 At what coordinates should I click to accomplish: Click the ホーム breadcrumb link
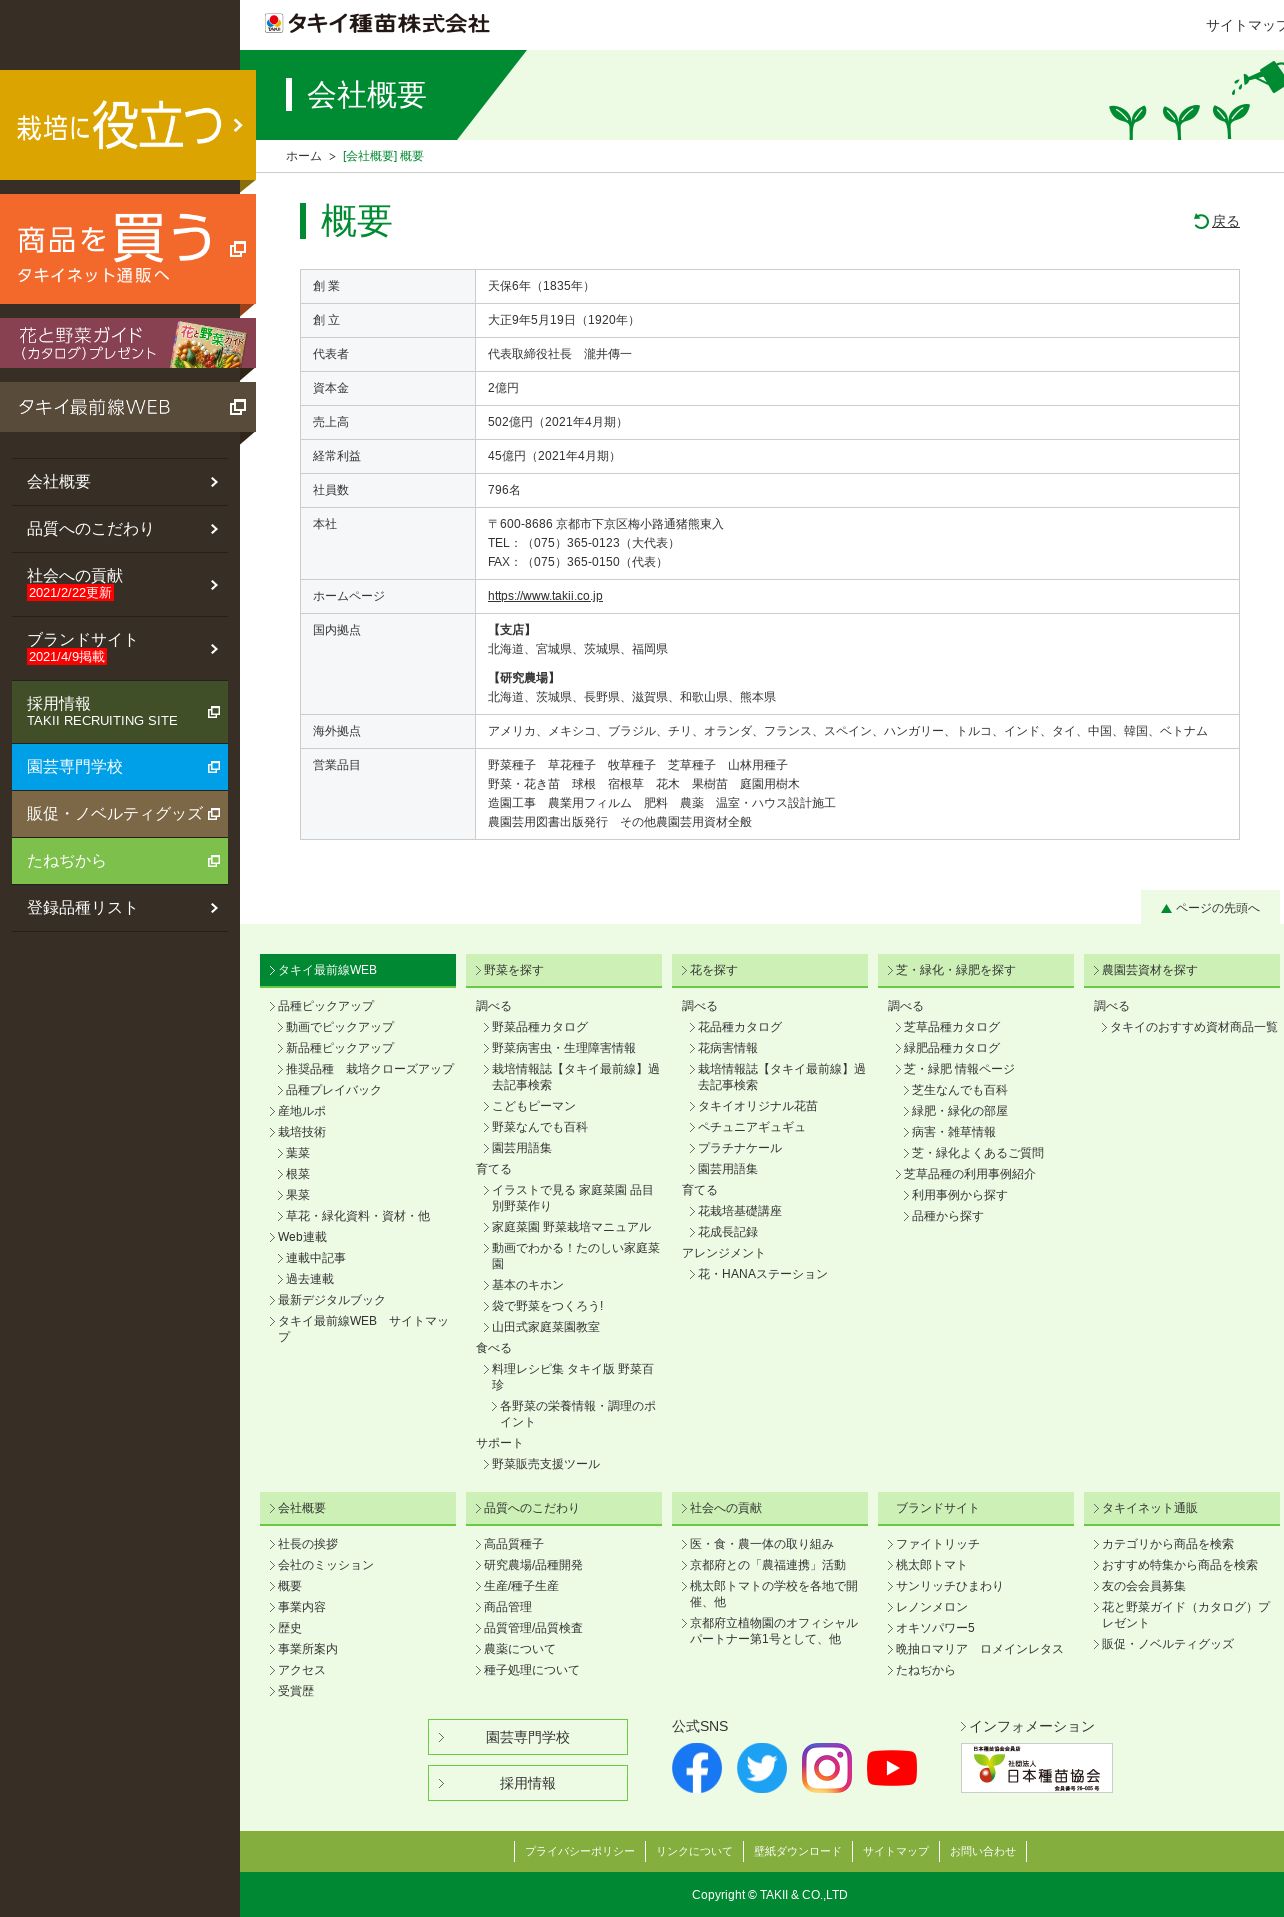pos(304,156)
